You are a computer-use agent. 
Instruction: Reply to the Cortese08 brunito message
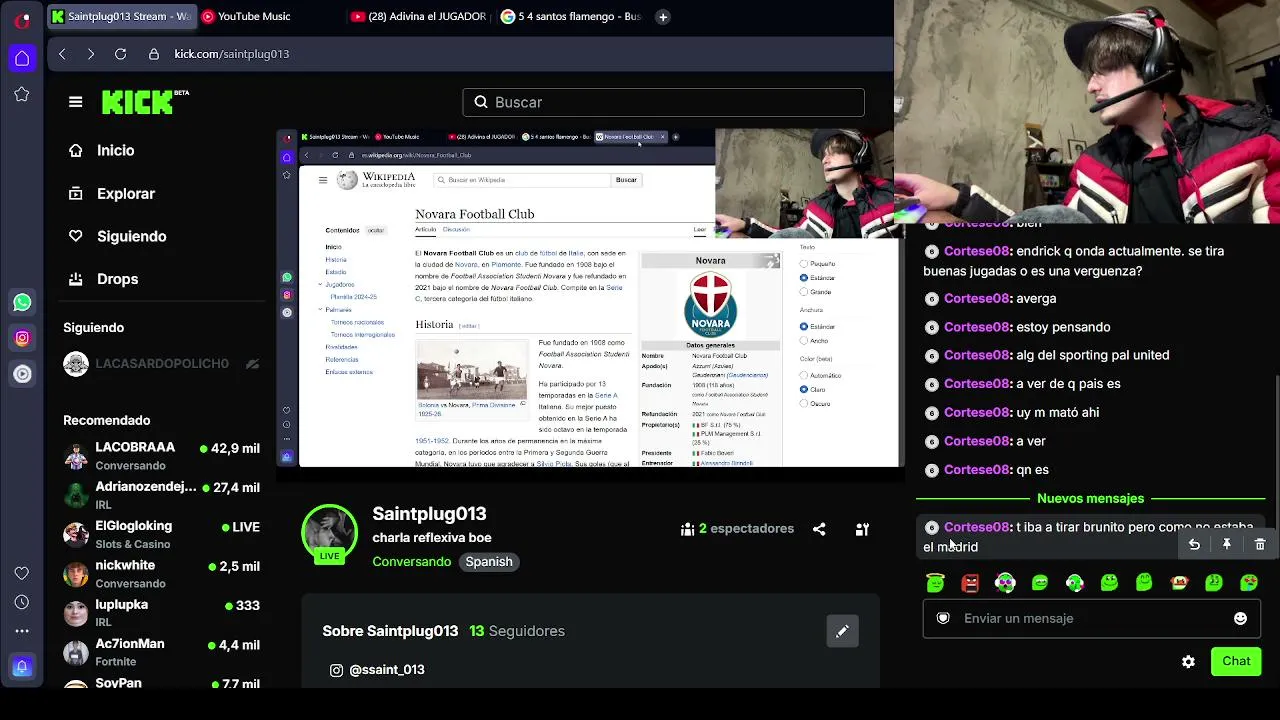tap(1194, 544)
